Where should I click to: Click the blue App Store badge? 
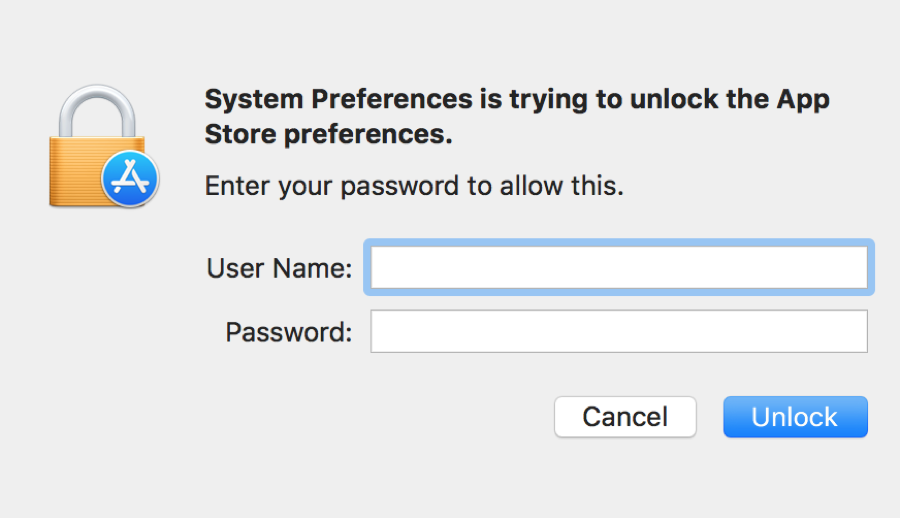[x=130, y=181]
